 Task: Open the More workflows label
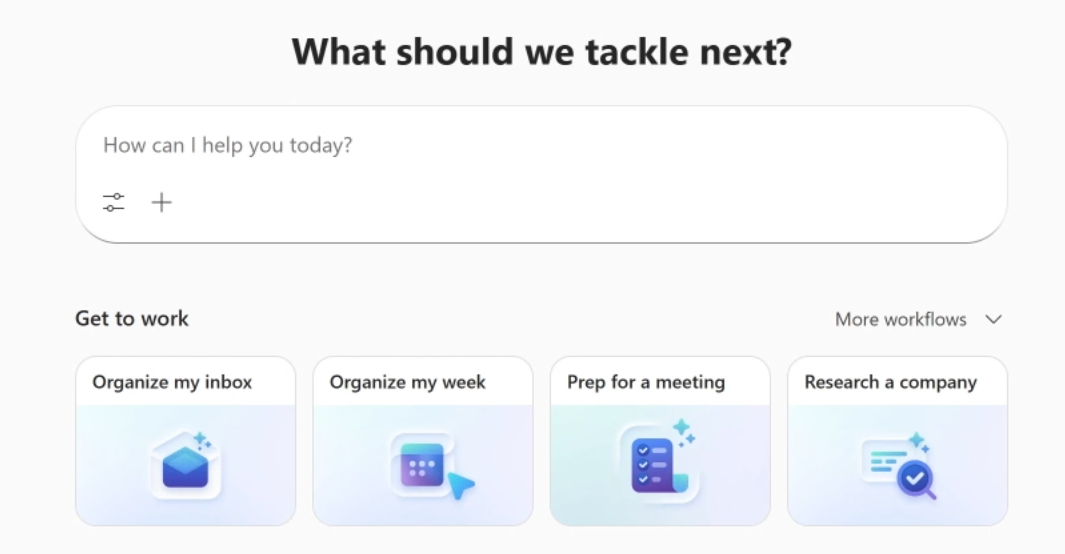(x=900, y=320)
